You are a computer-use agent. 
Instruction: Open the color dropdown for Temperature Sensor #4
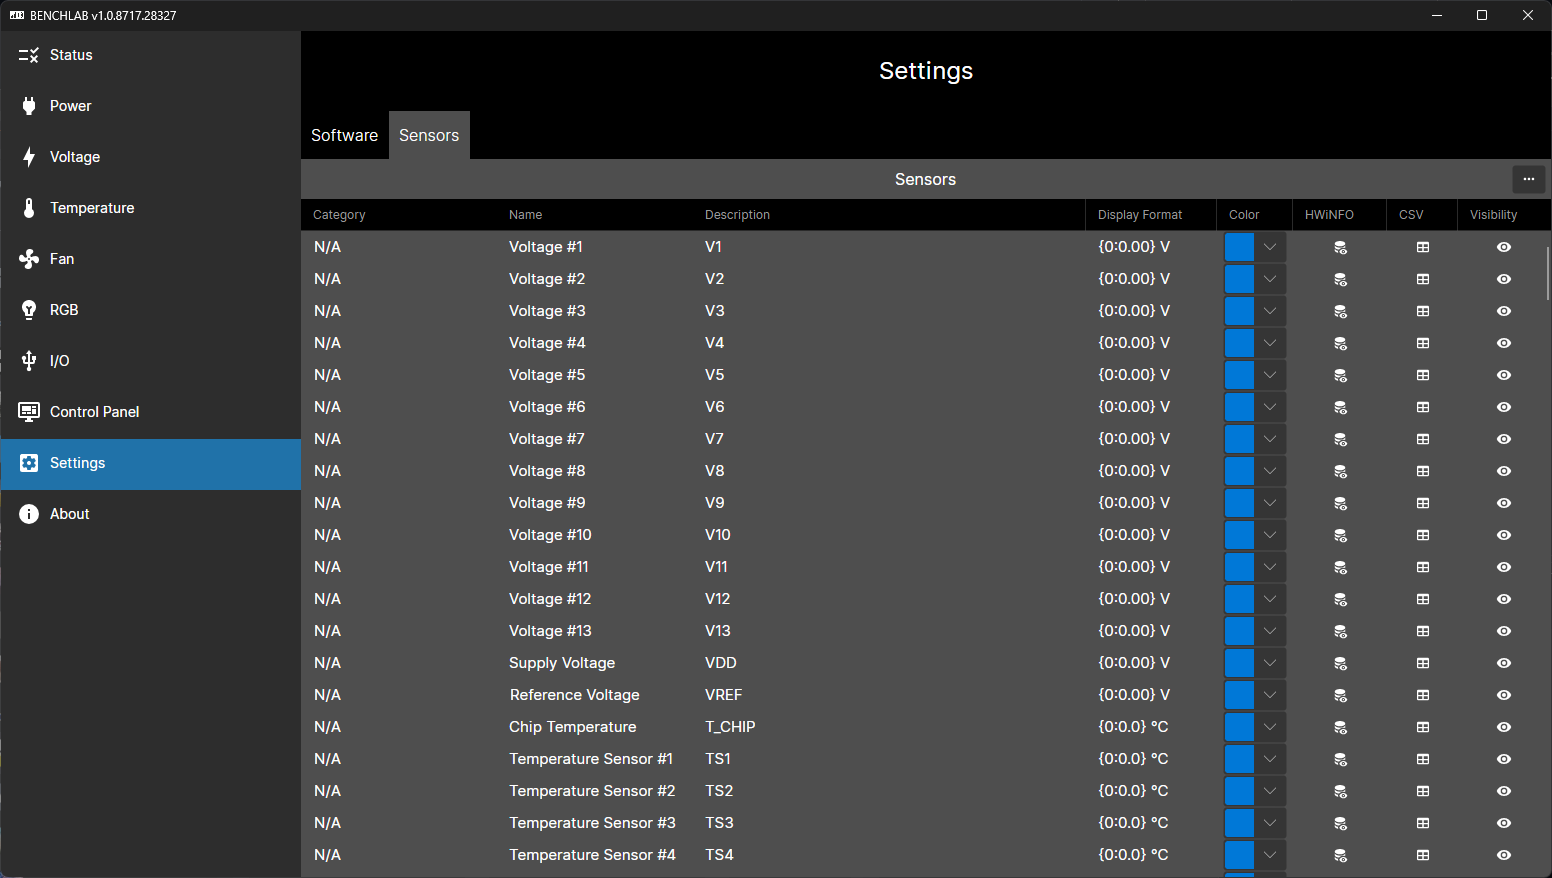(1269, 855)
